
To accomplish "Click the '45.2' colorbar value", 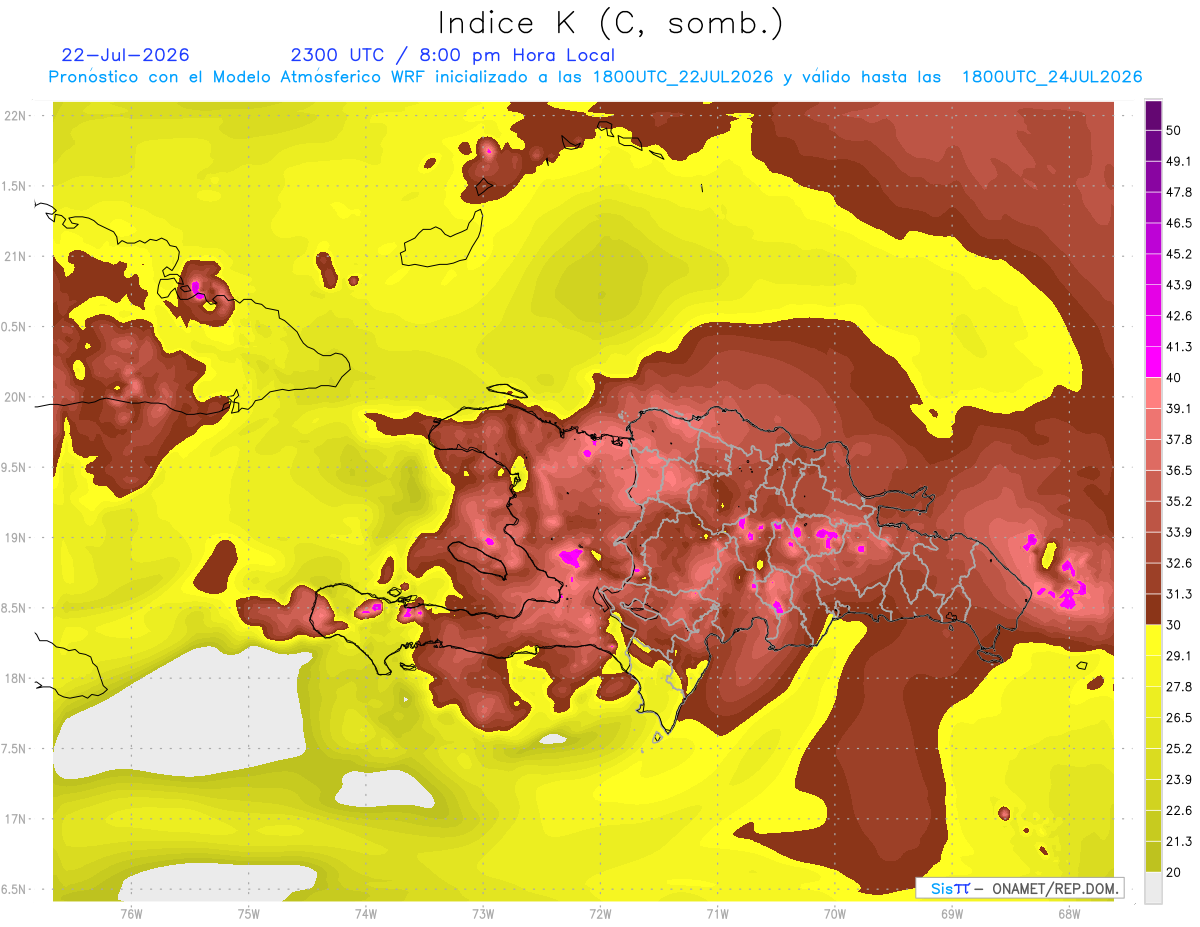I will coord(1179,254).
